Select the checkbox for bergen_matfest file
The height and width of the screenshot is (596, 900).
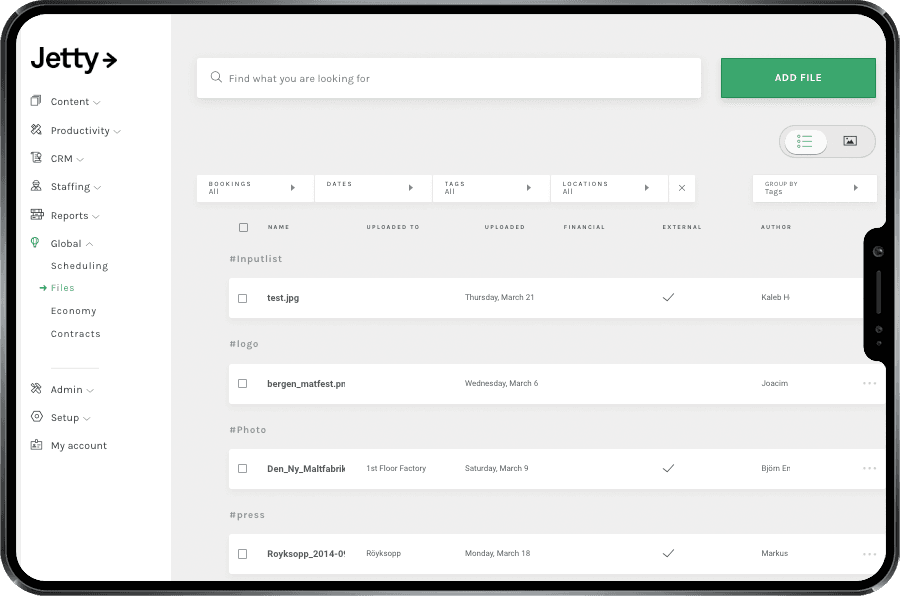click(x=243, y=383)
